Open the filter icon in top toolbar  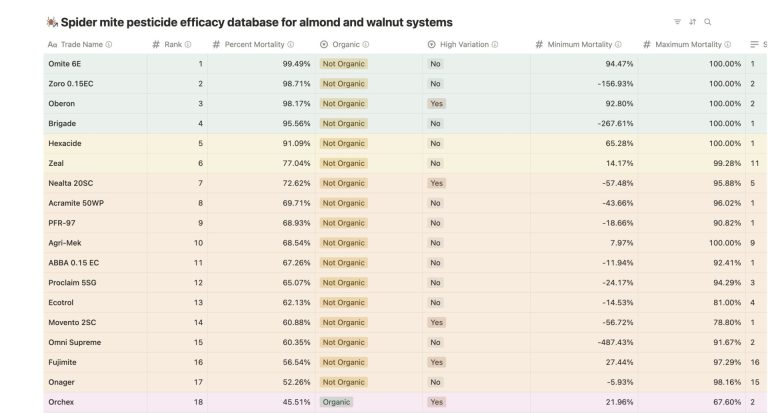(x=677, y=22)
